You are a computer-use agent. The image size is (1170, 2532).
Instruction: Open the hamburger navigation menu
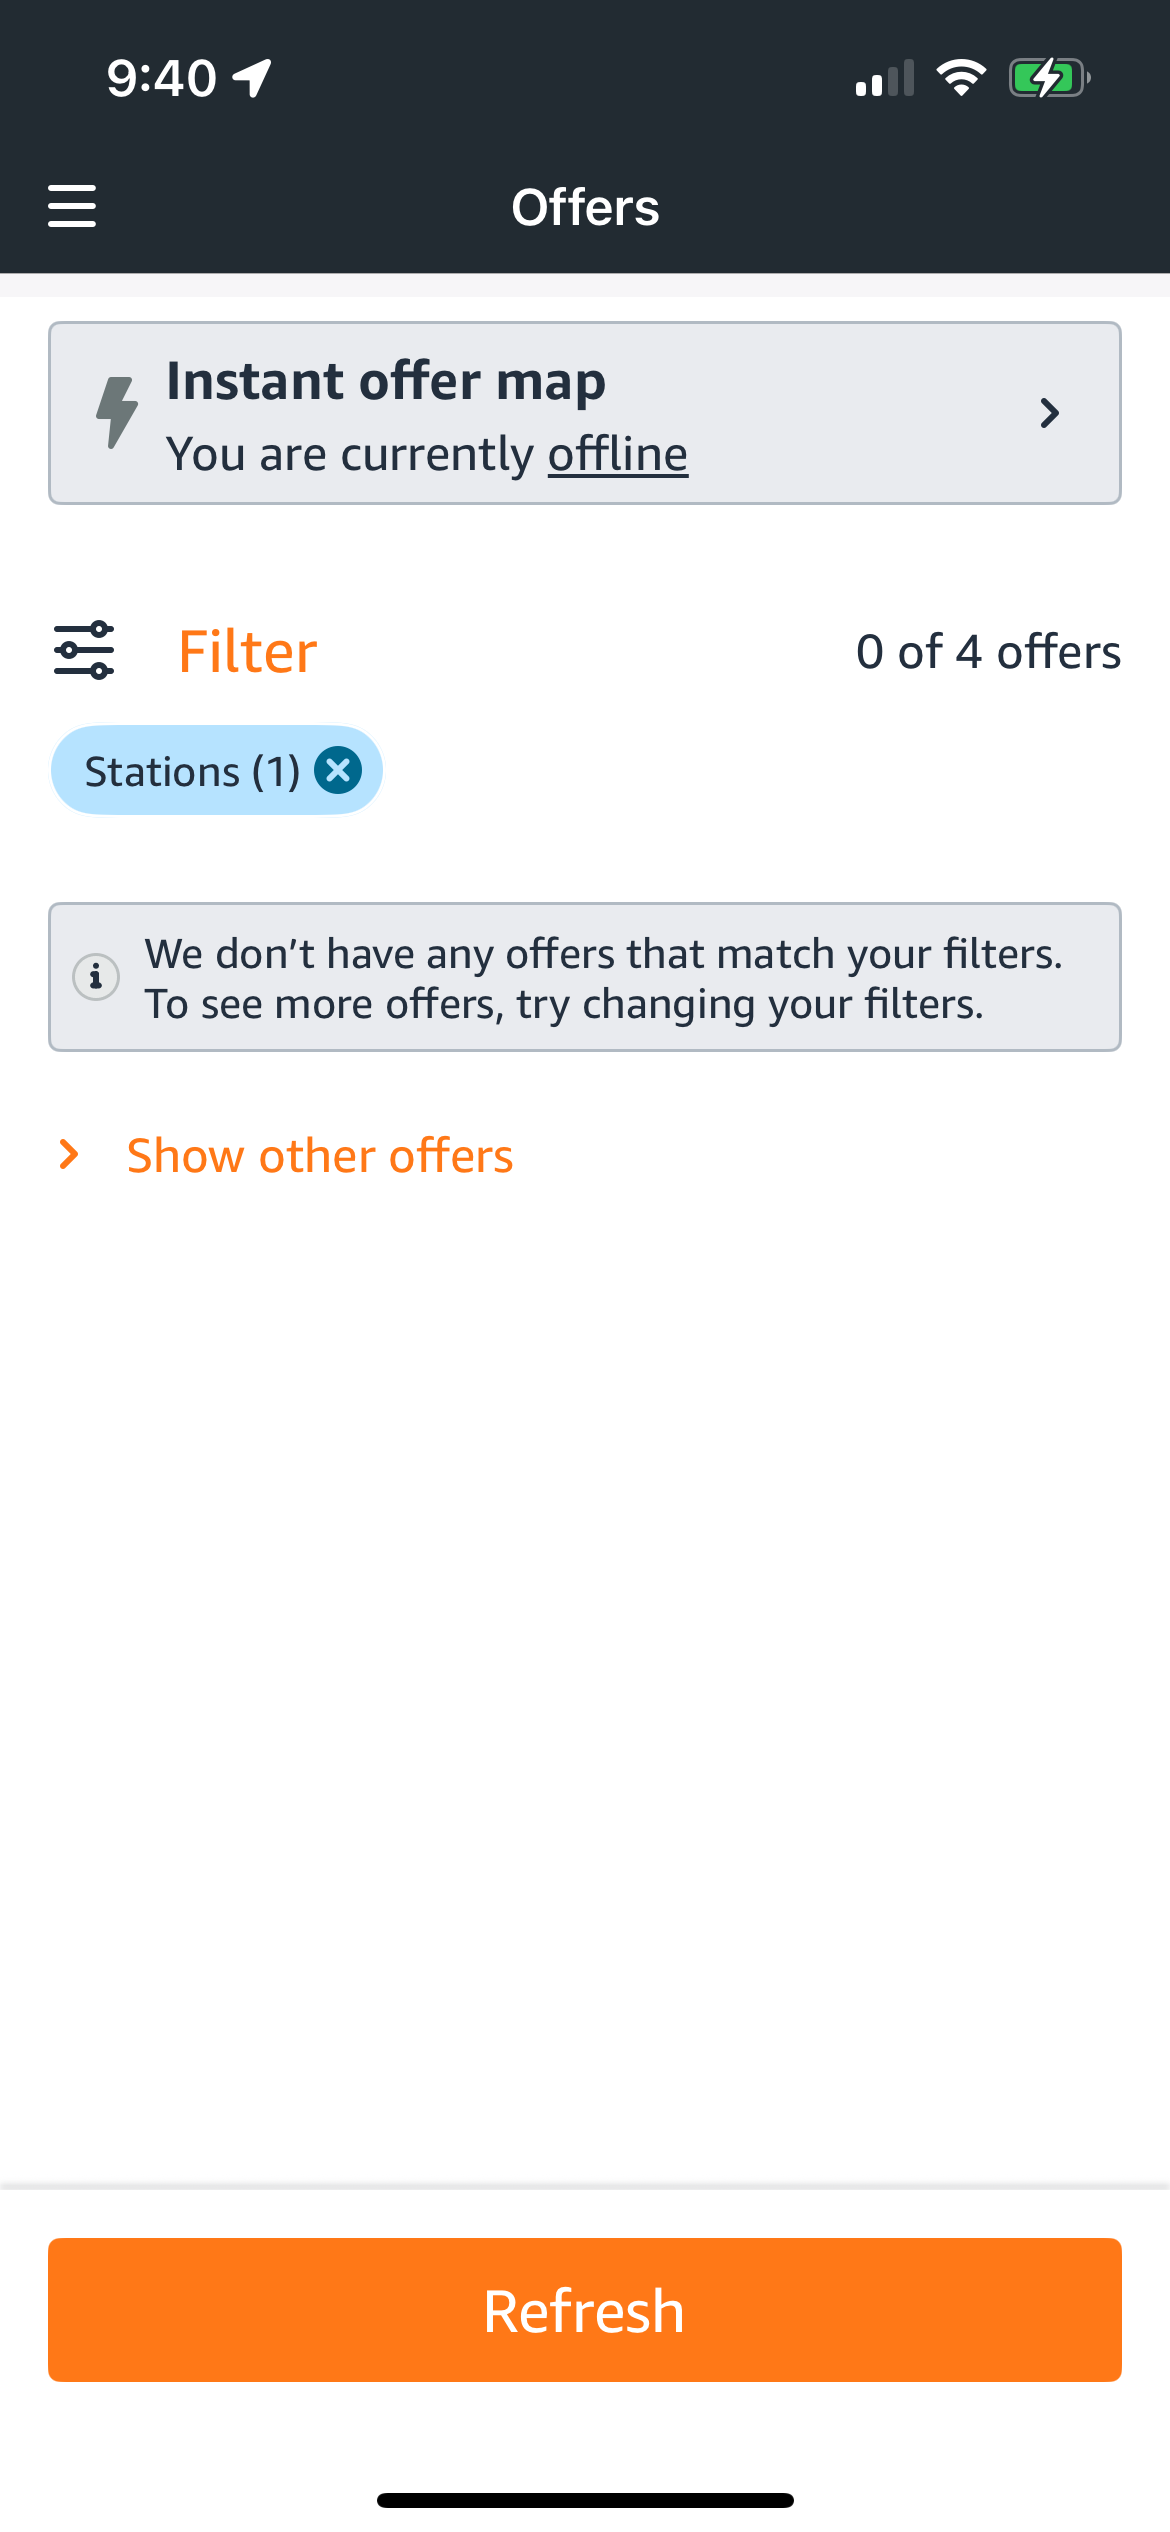[71, 206]
